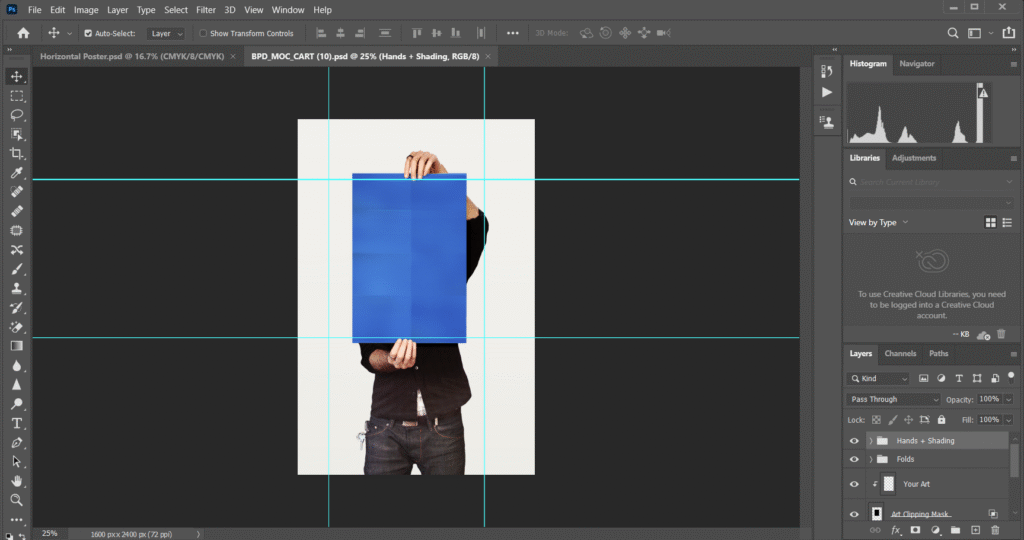Pick the Eyedropper tool
Screen dimensions: 1024x540
pos(17,173)
